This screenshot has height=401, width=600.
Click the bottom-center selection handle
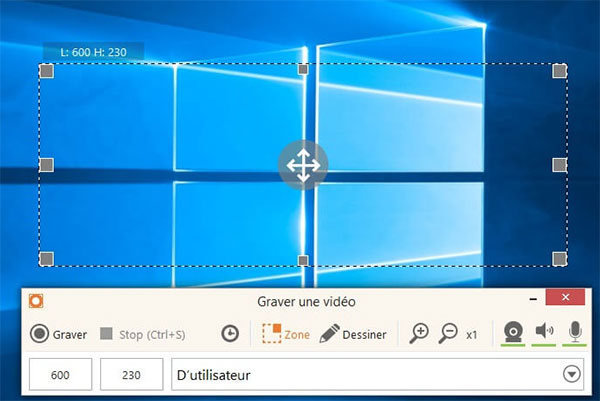pos(303,261)
